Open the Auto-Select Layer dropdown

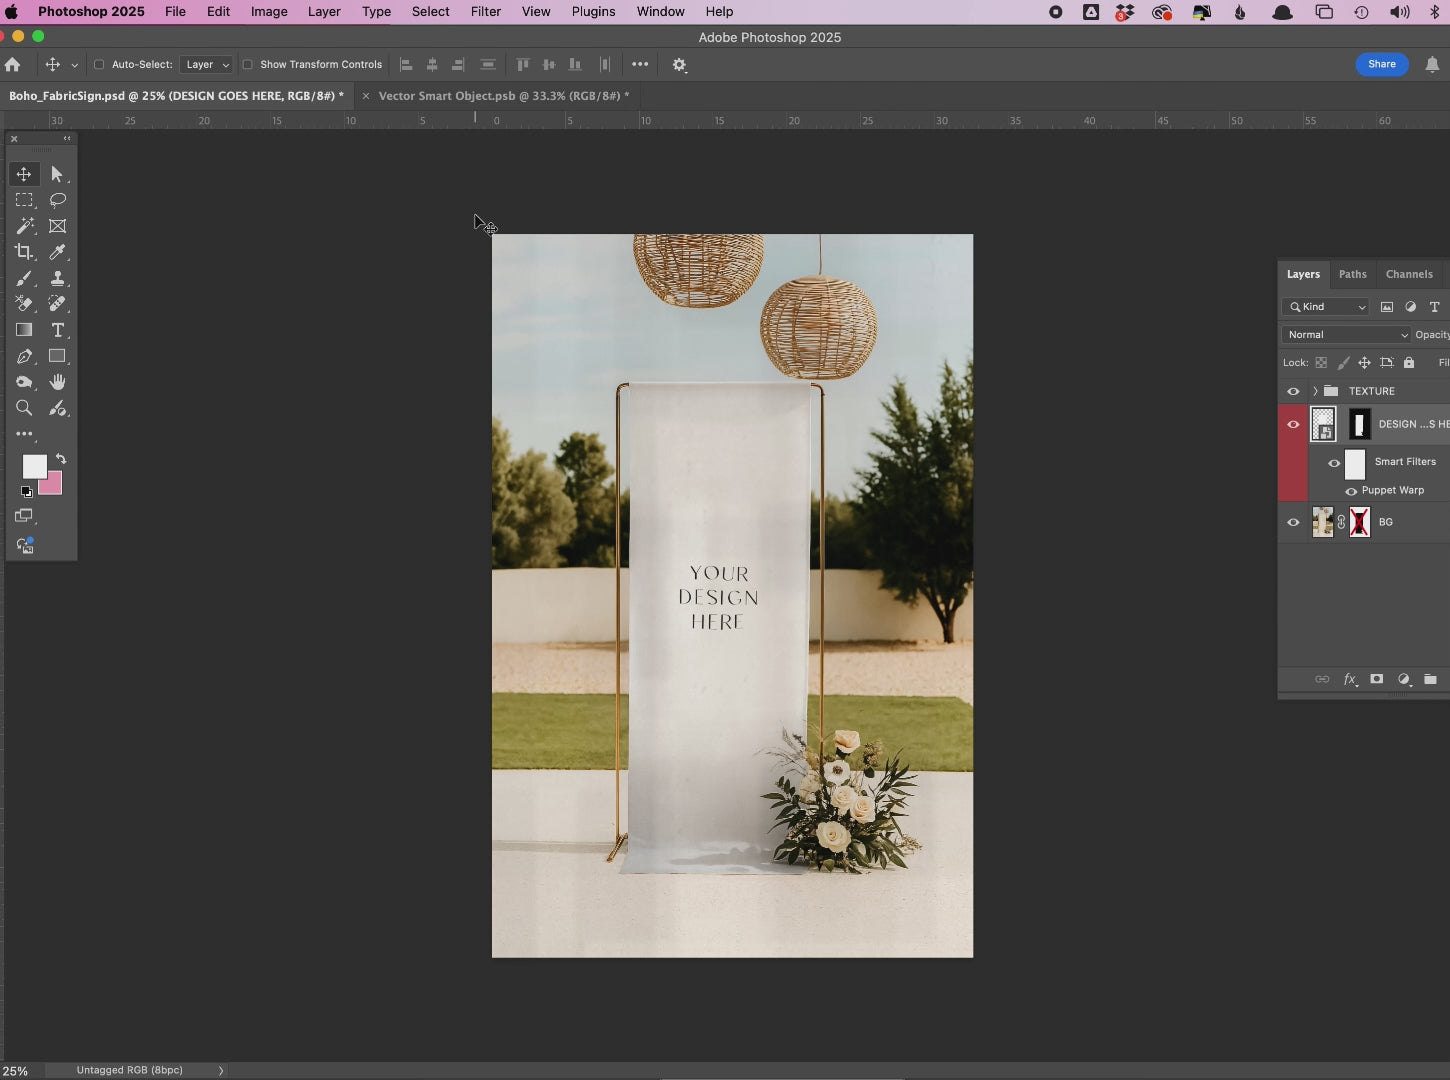pyautogui.click(x=207, y=65)
